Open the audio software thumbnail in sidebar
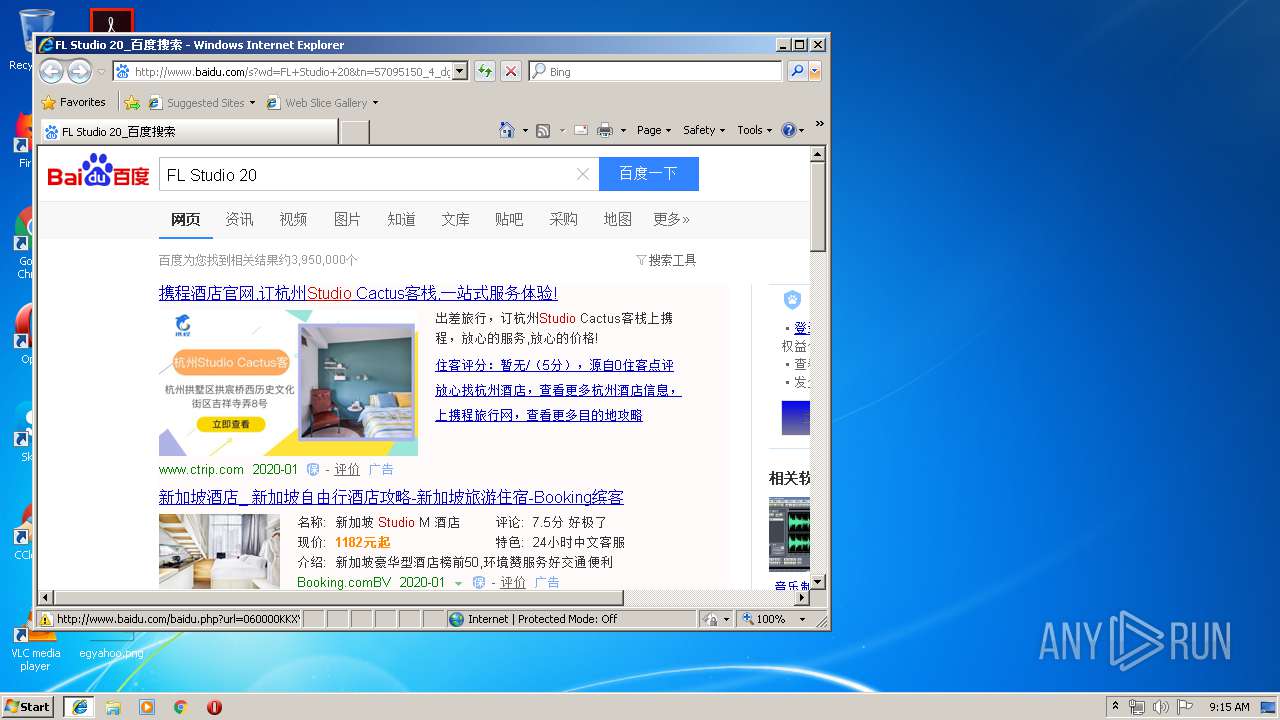 789,535
